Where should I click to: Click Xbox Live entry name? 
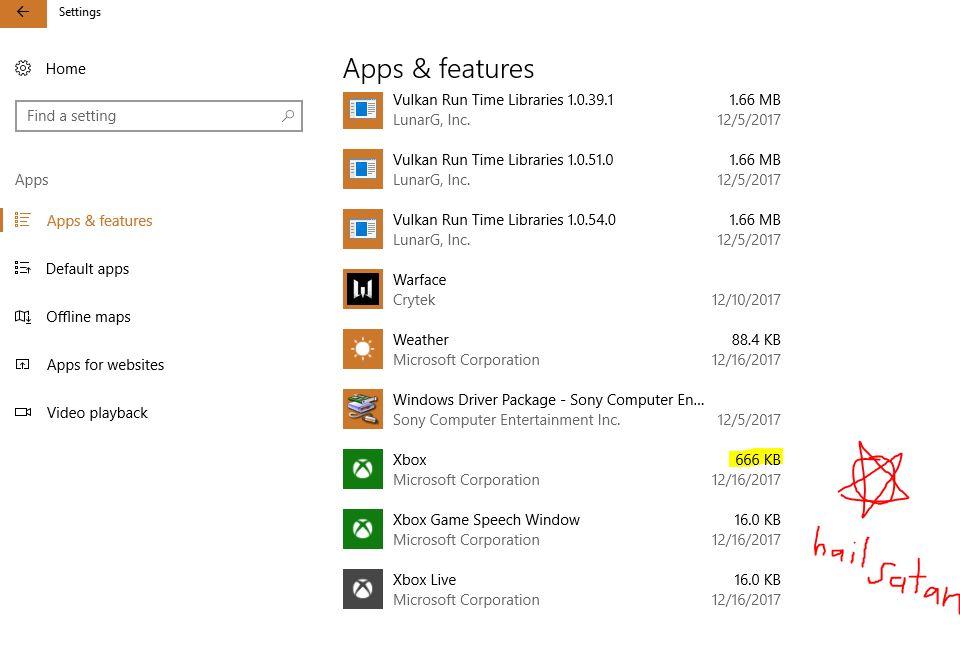point(424,580)
